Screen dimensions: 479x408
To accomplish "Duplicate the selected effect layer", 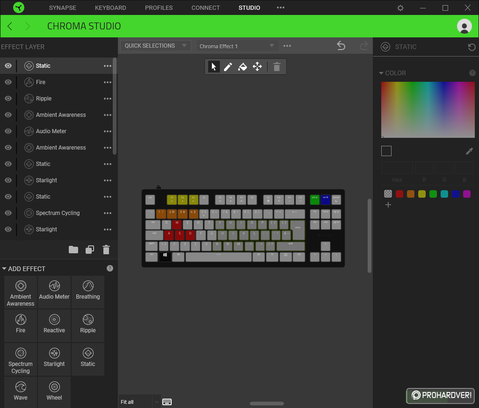I will [x=90, y=249].
